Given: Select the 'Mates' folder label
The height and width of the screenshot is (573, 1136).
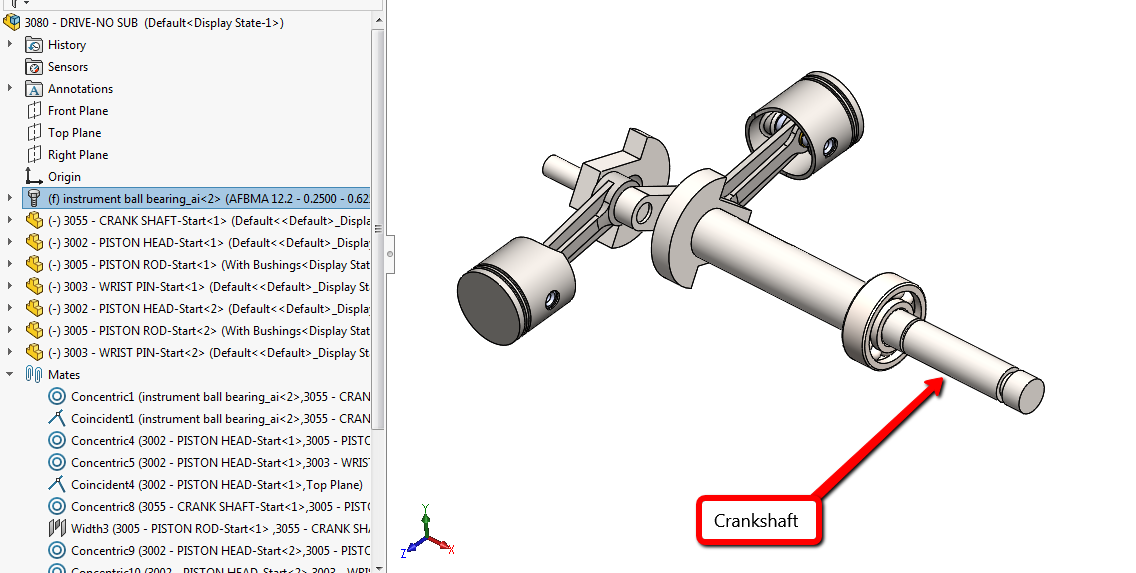Looking at the screenshot, I should [x=64, y=375].
